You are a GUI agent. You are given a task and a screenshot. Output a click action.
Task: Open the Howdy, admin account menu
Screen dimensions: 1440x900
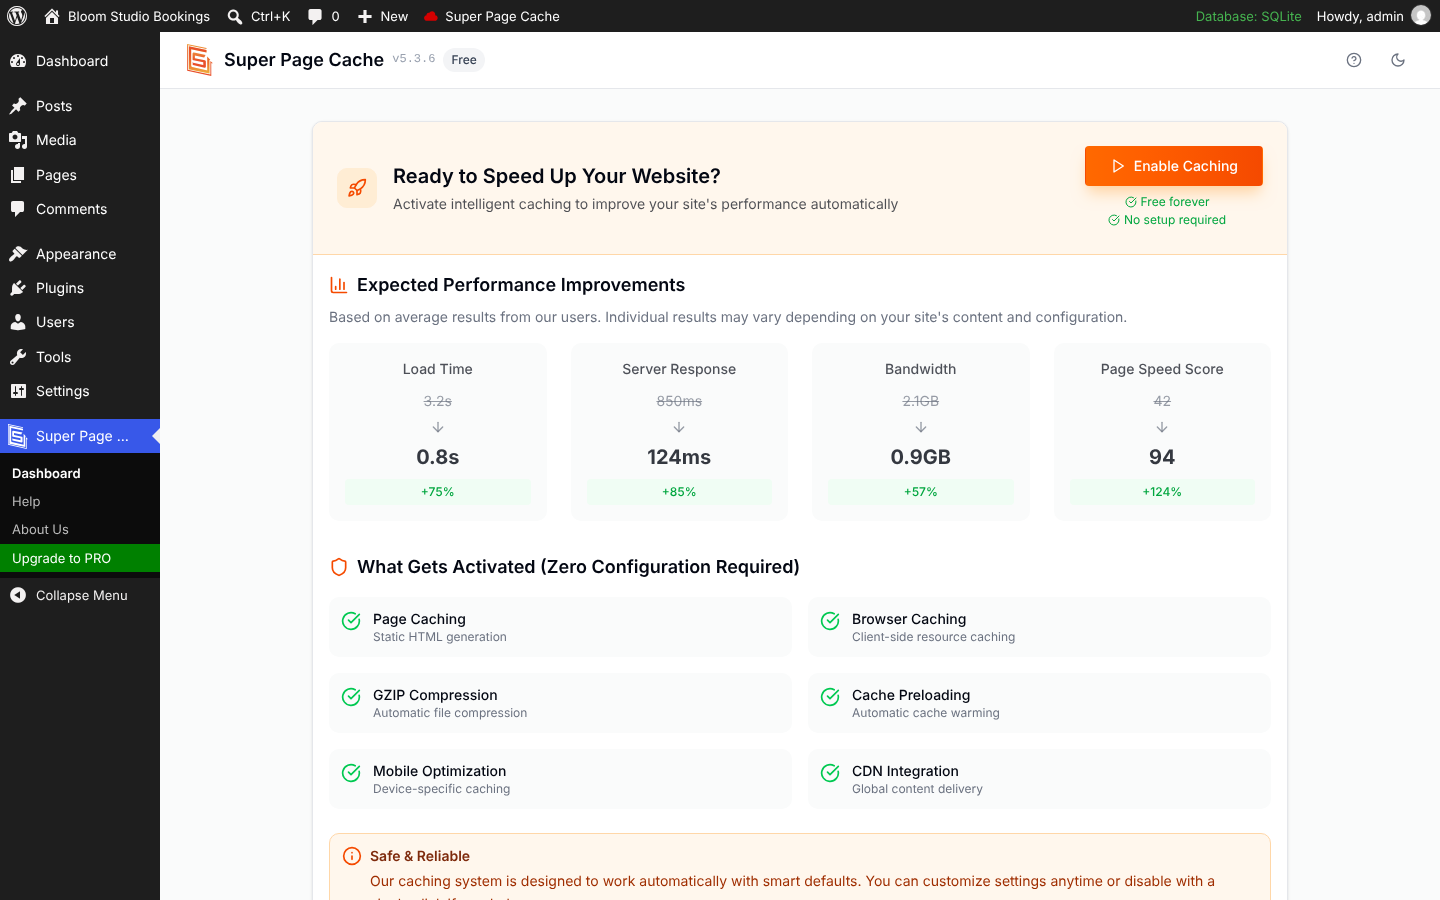pos(1373,16)
